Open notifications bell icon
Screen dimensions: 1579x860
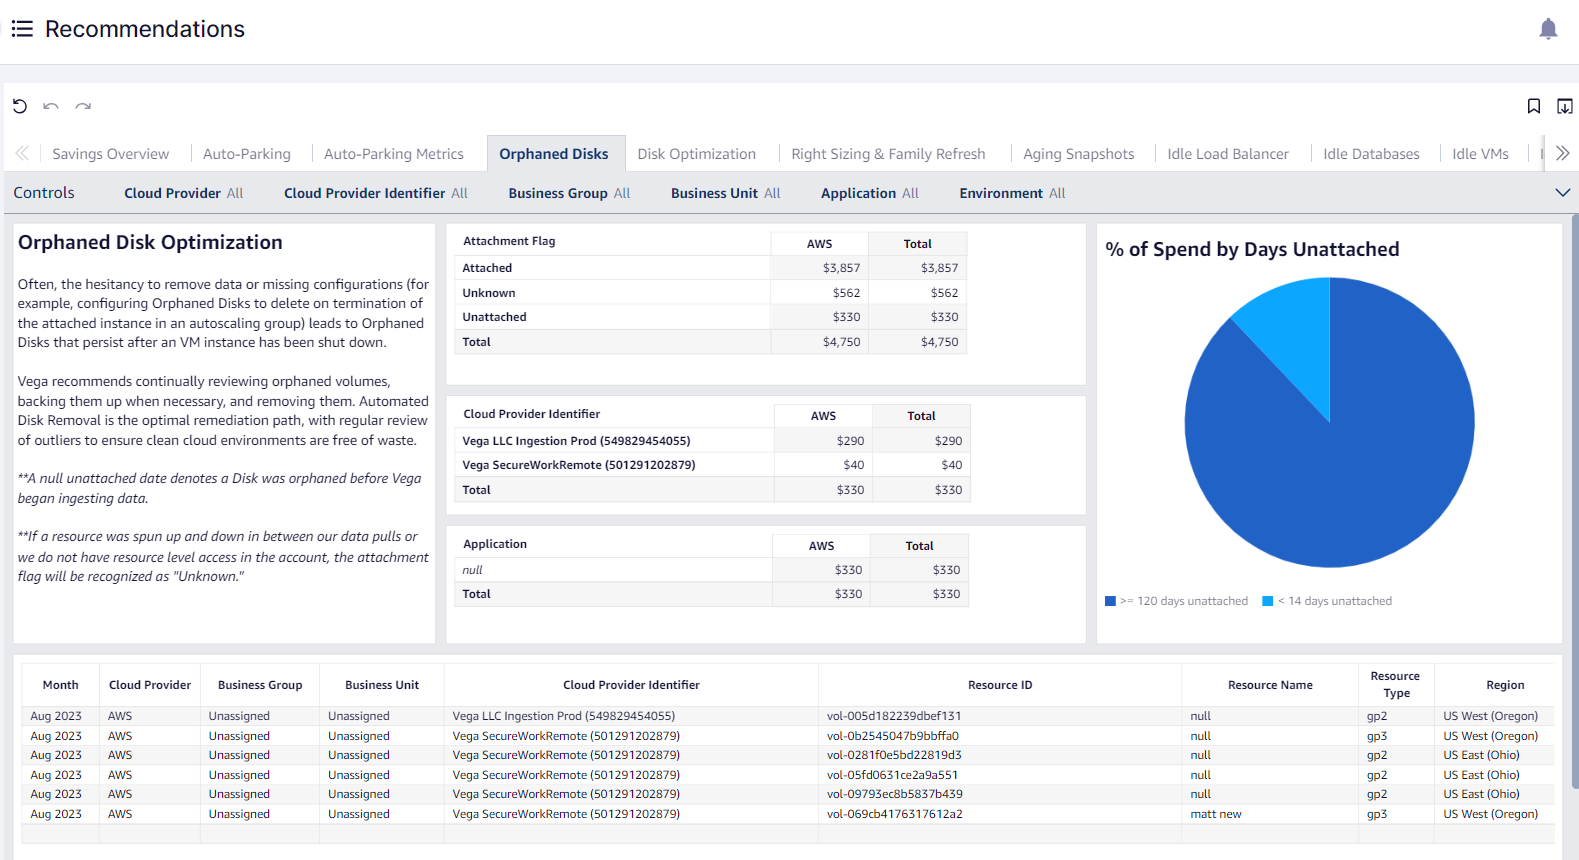tap(1548, 29)
